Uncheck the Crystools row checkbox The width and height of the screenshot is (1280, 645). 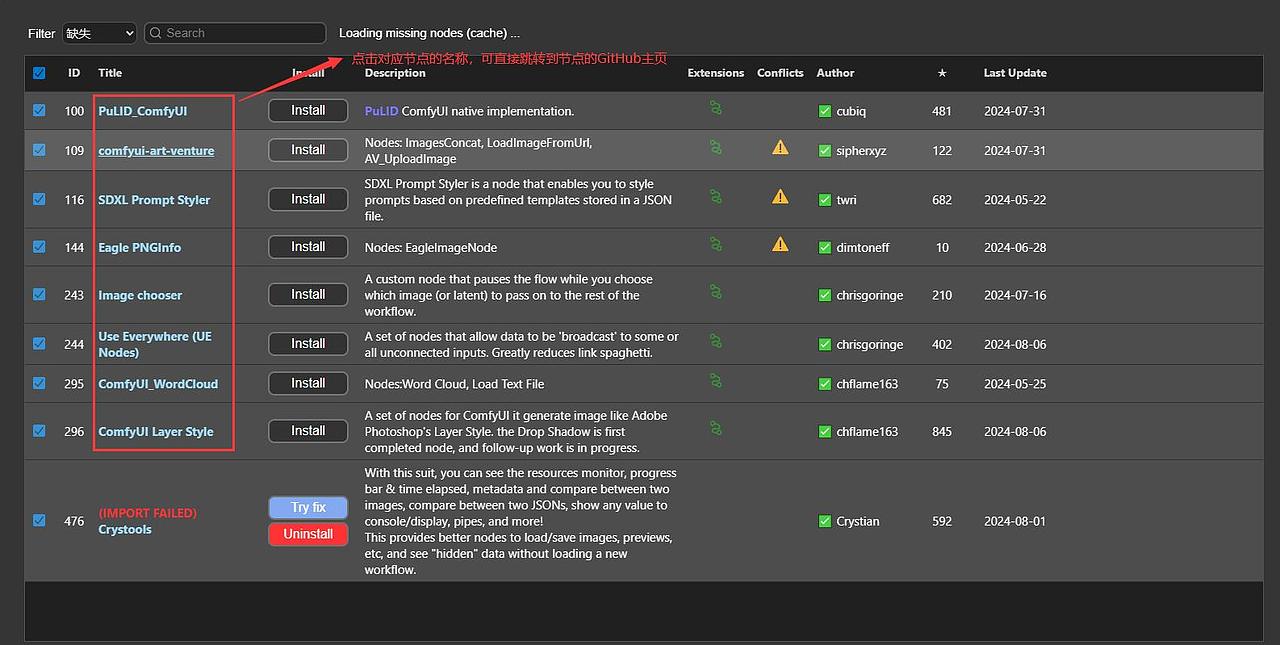39,520
